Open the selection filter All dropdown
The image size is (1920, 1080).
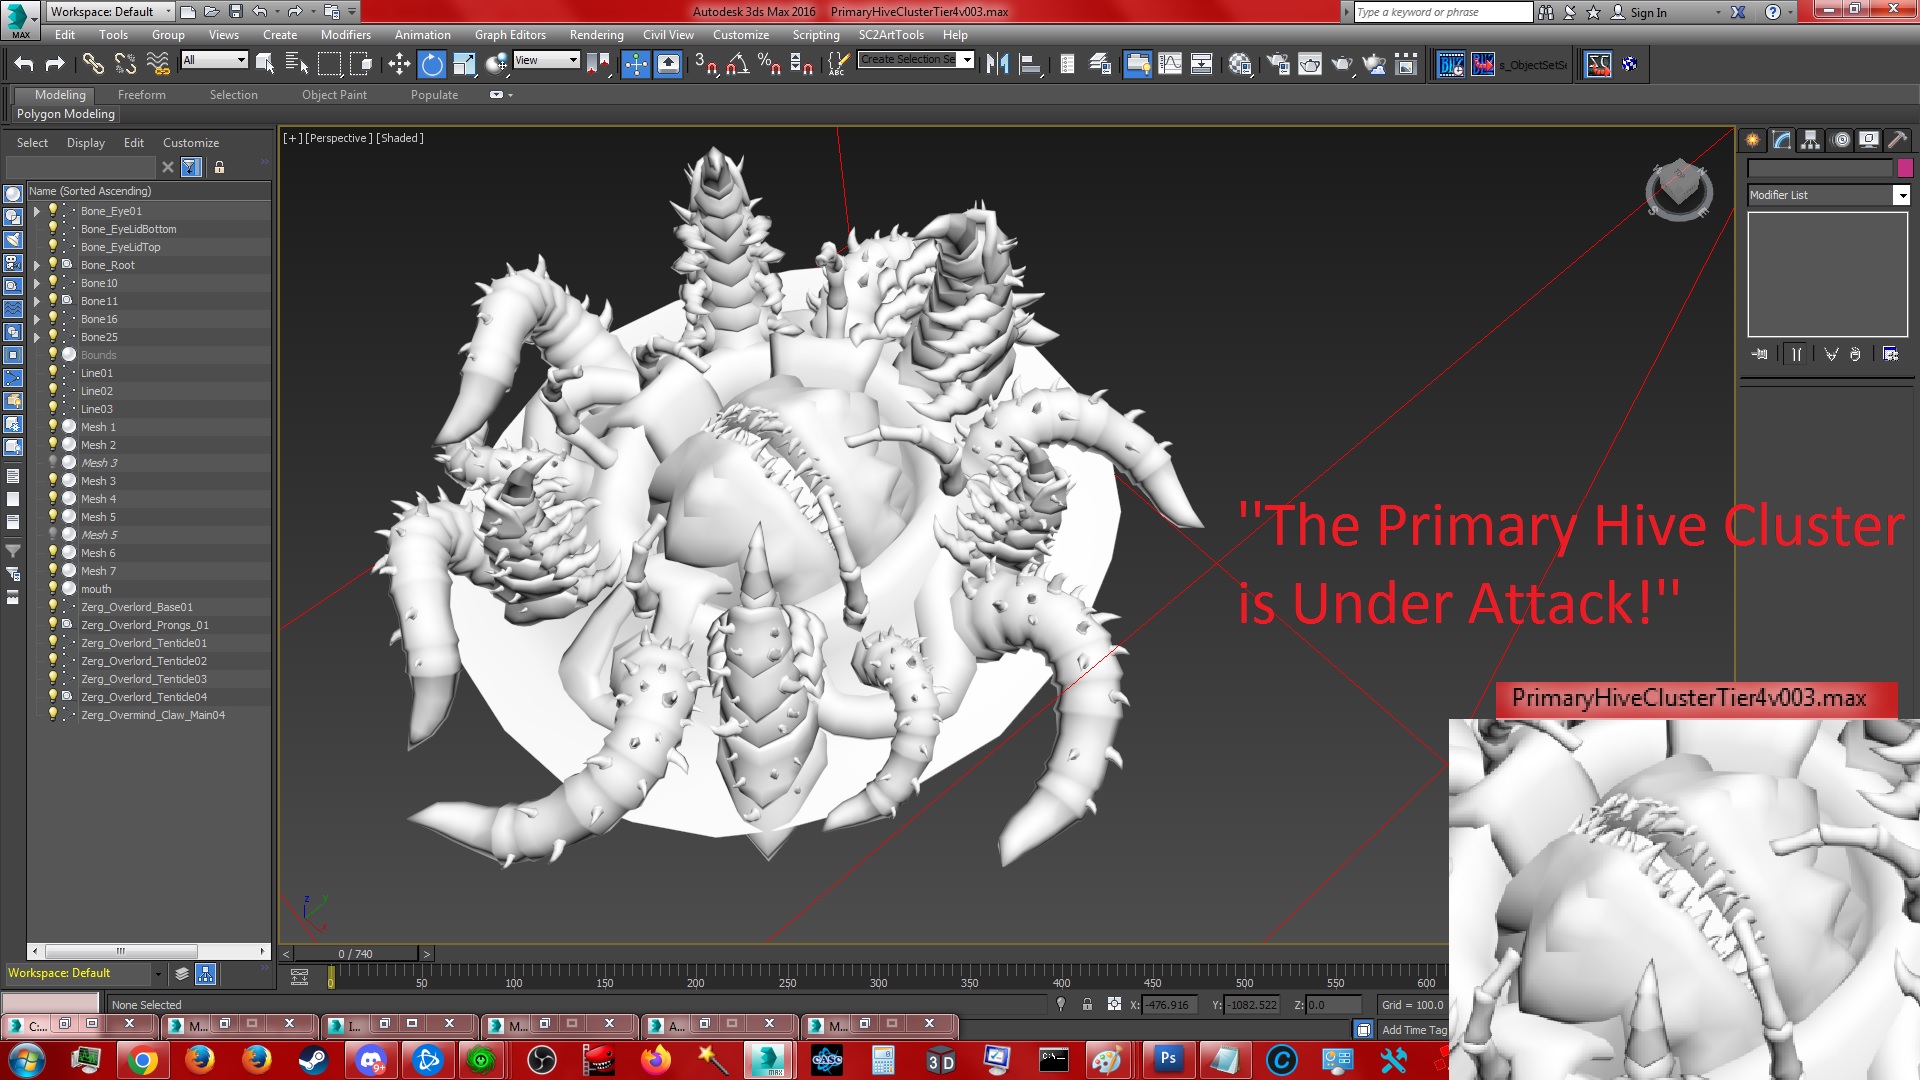[x=214, y=60]
